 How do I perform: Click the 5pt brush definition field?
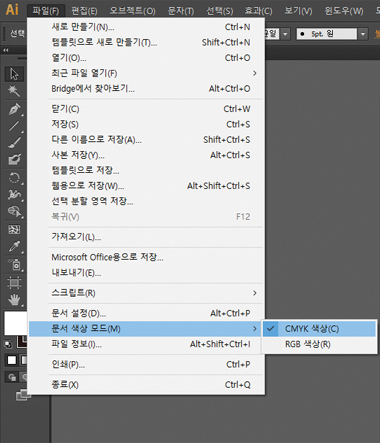tap(327, 34)
